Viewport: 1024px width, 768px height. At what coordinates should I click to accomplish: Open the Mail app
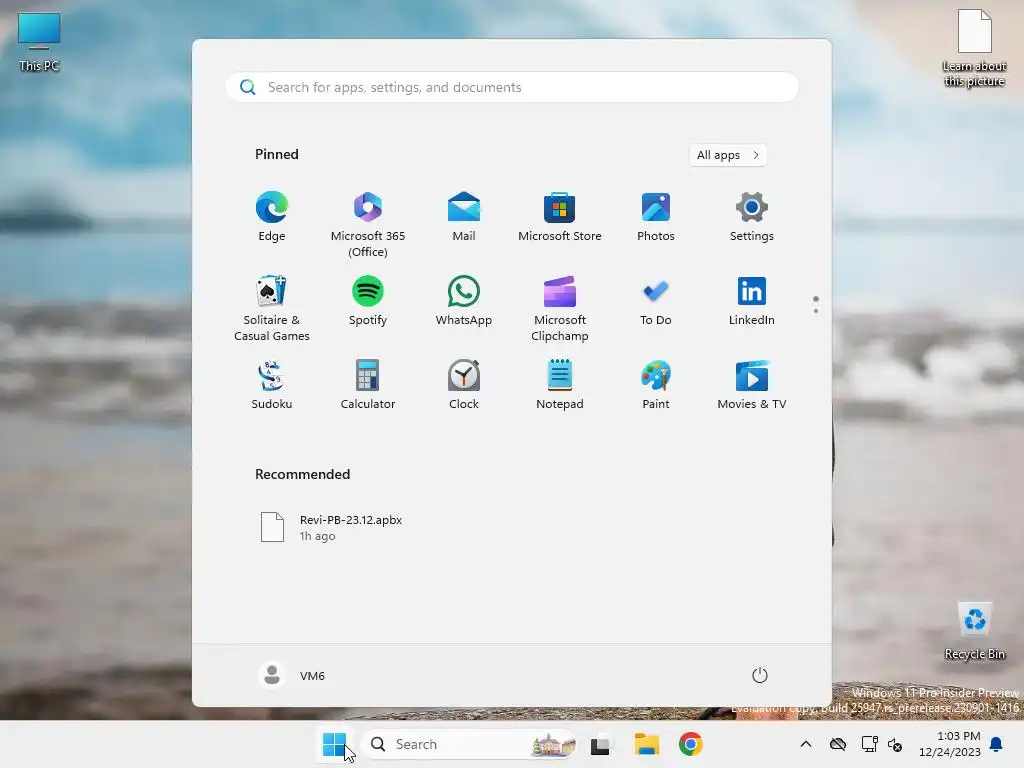[464, 217]
